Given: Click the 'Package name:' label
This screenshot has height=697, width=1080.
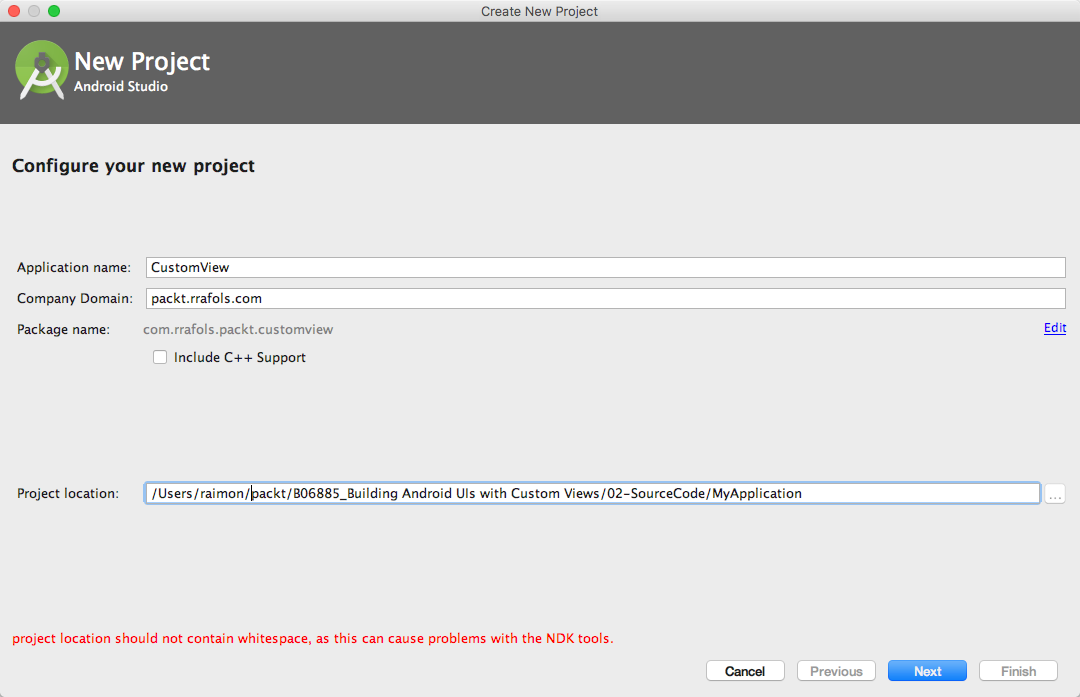Looking at the screenshot, I should tap(63, 329).
